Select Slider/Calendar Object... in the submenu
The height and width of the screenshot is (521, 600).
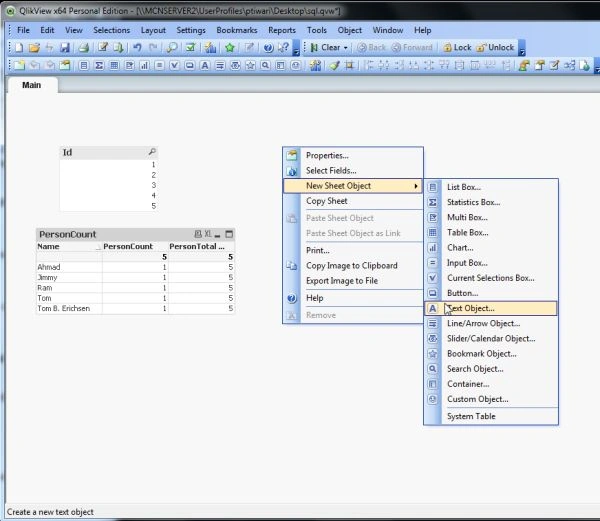pos(491,339)
